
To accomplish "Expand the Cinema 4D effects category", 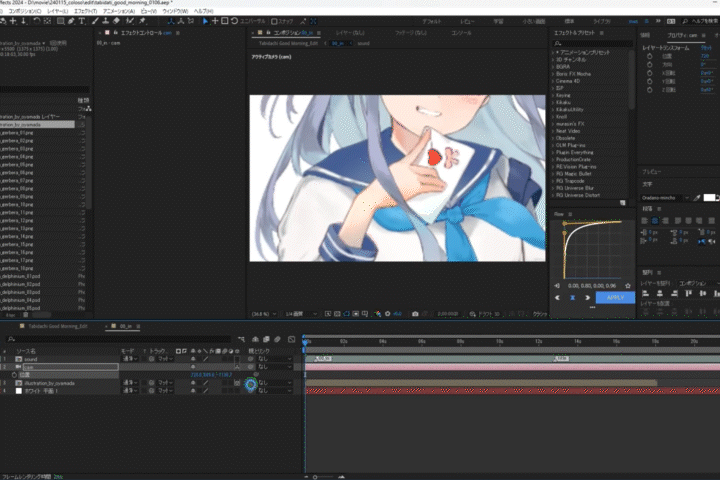I will tap(553, 81).
